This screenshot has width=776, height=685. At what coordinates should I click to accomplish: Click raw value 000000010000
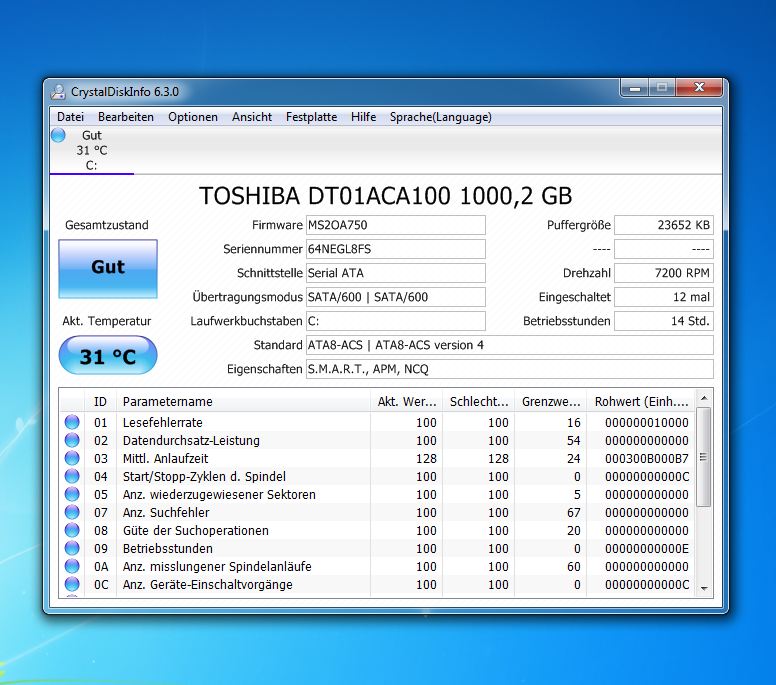[646, 423]
